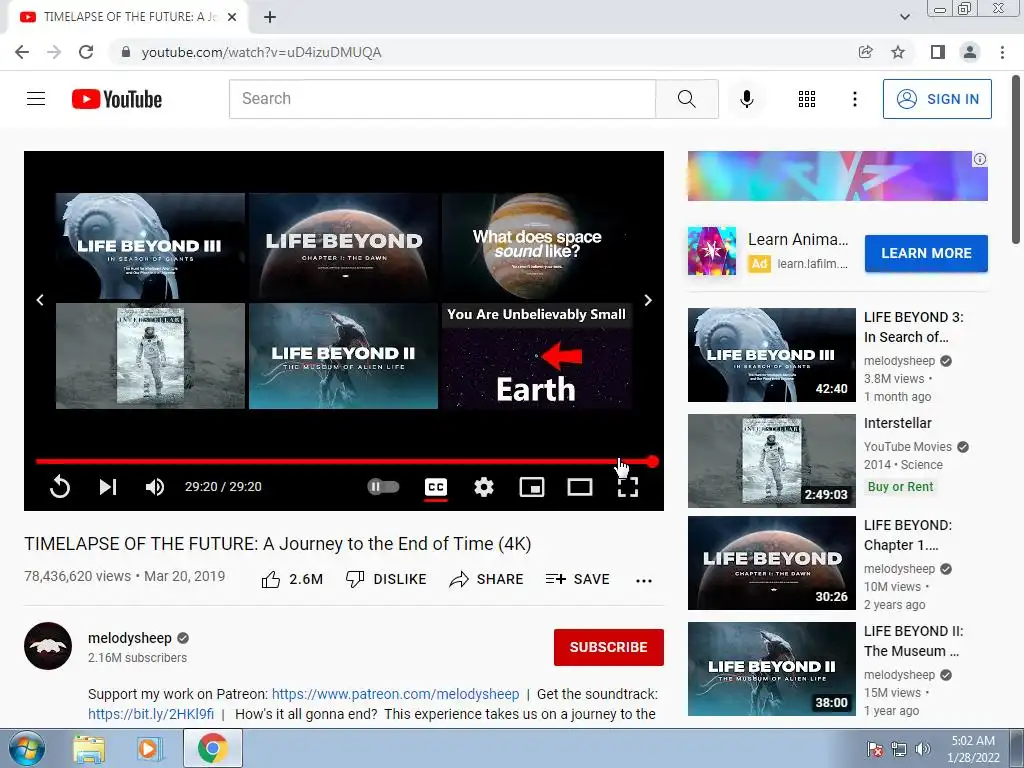Click the SIGN IN button
This screenshot has width=1024, height=768.
(x=937, y=99)
